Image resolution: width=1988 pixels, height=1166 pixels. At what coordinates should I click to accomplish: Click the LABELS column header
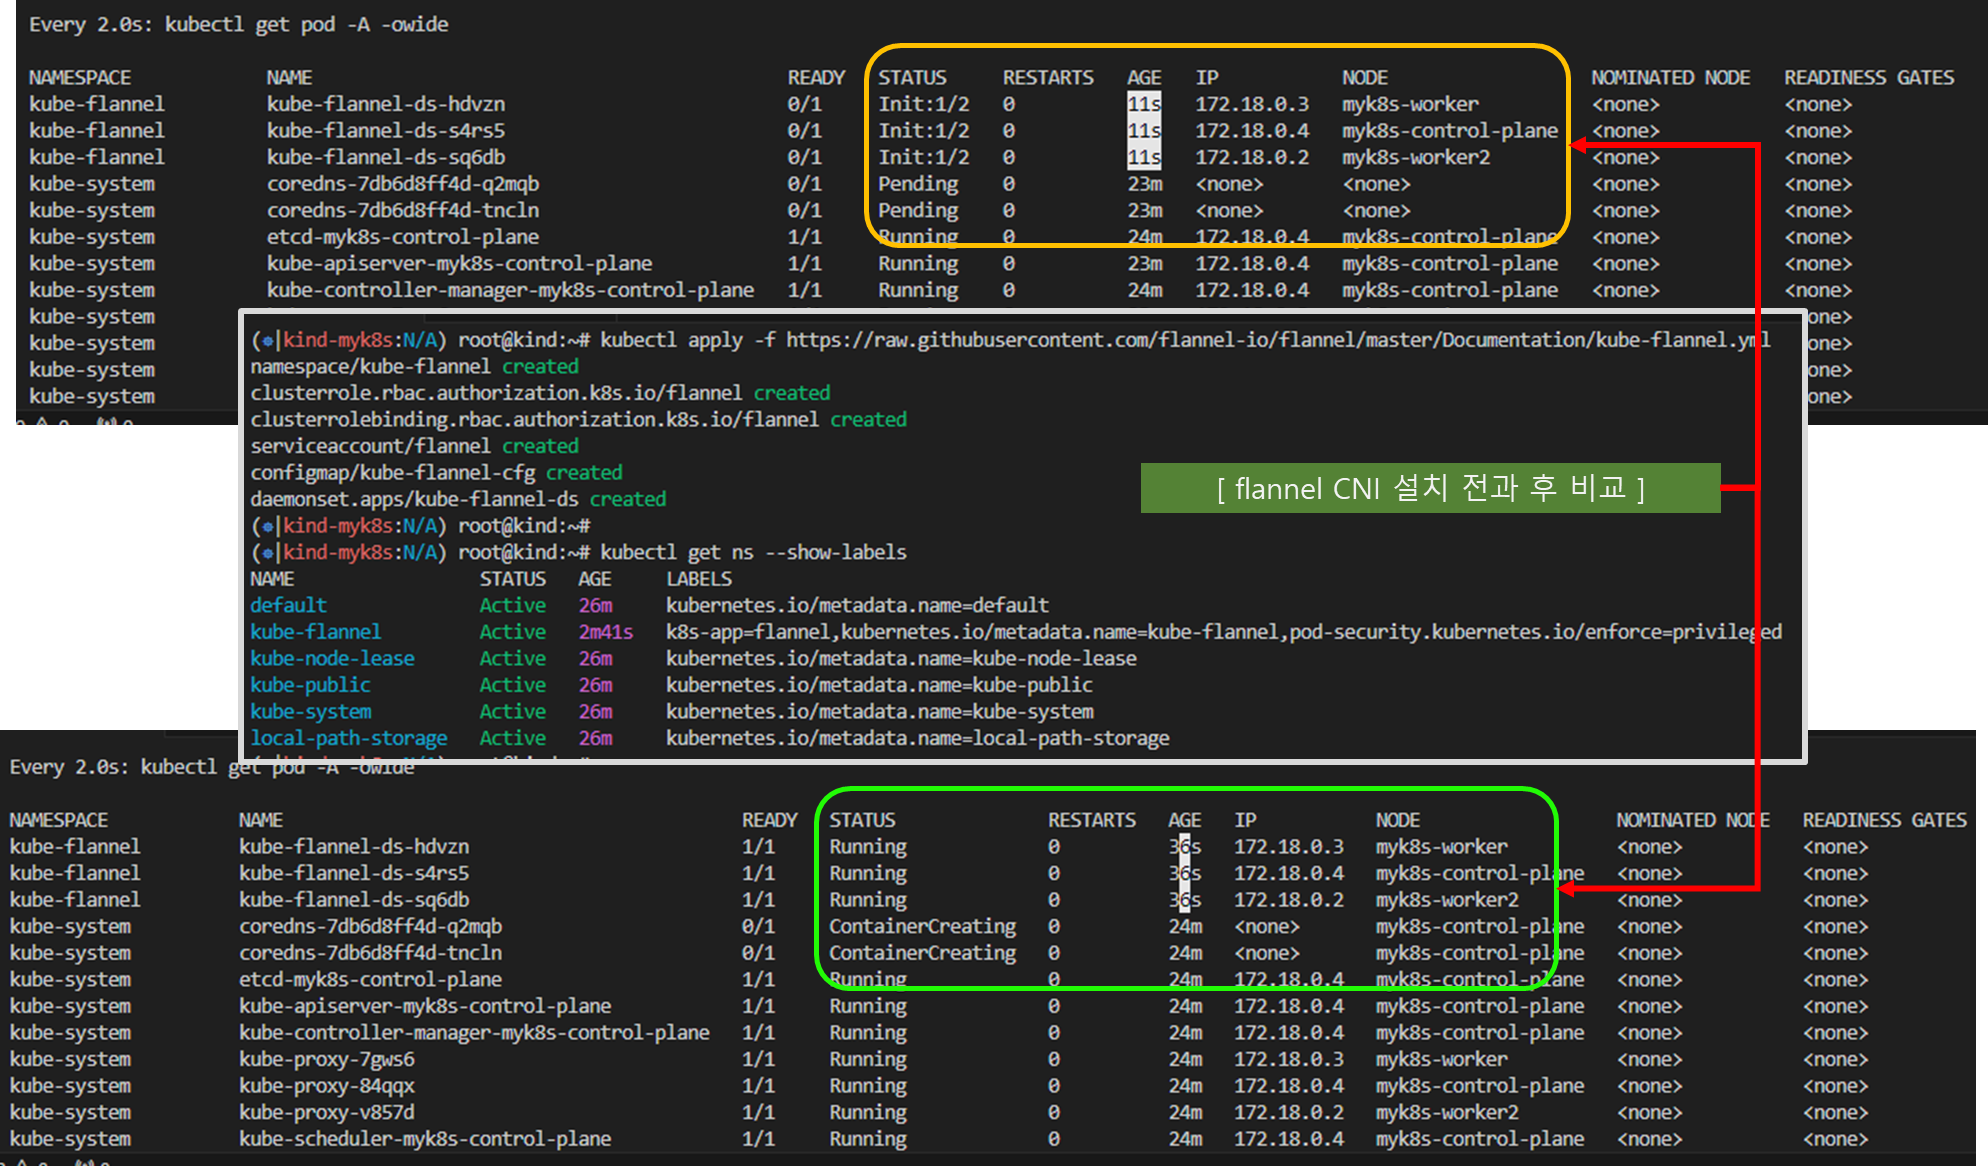pos(699,579)
